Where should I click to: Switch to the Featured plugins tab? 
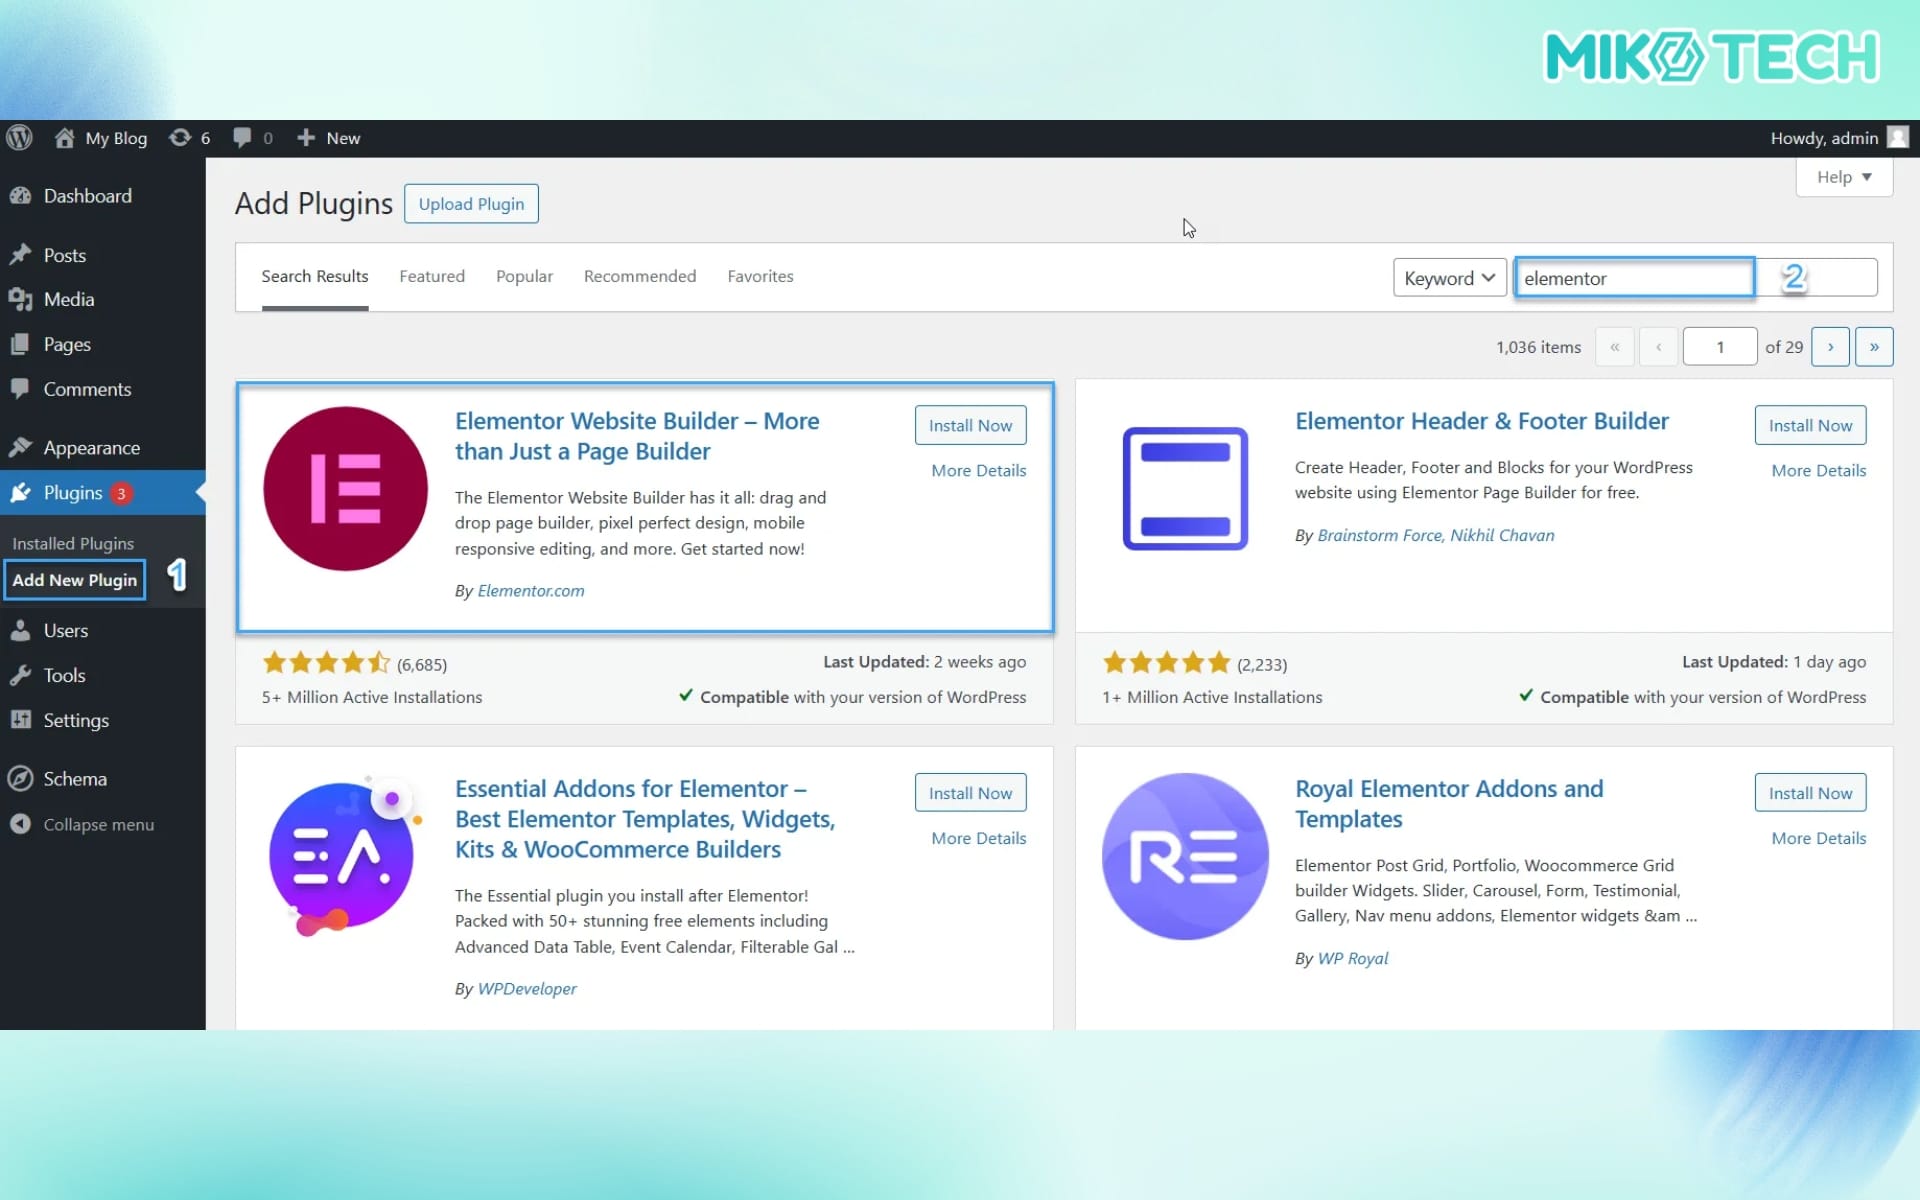(x=431, y=276)
